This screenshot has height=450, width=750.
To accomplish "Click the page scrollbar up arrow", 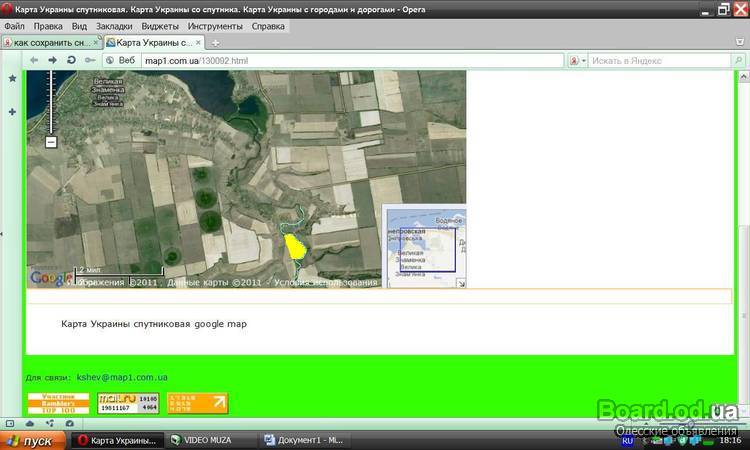I will click(x=744, y=77).
